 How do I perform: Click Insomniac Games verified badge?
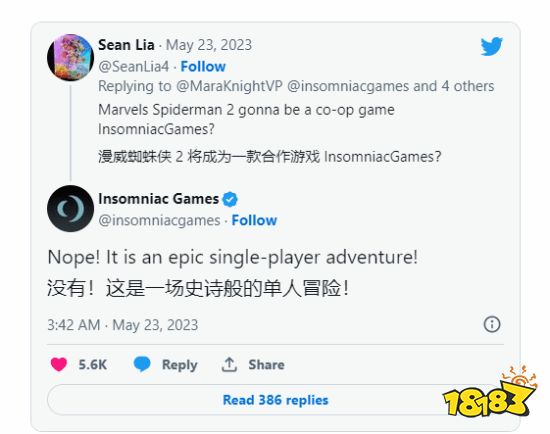[x=230, y=199]
